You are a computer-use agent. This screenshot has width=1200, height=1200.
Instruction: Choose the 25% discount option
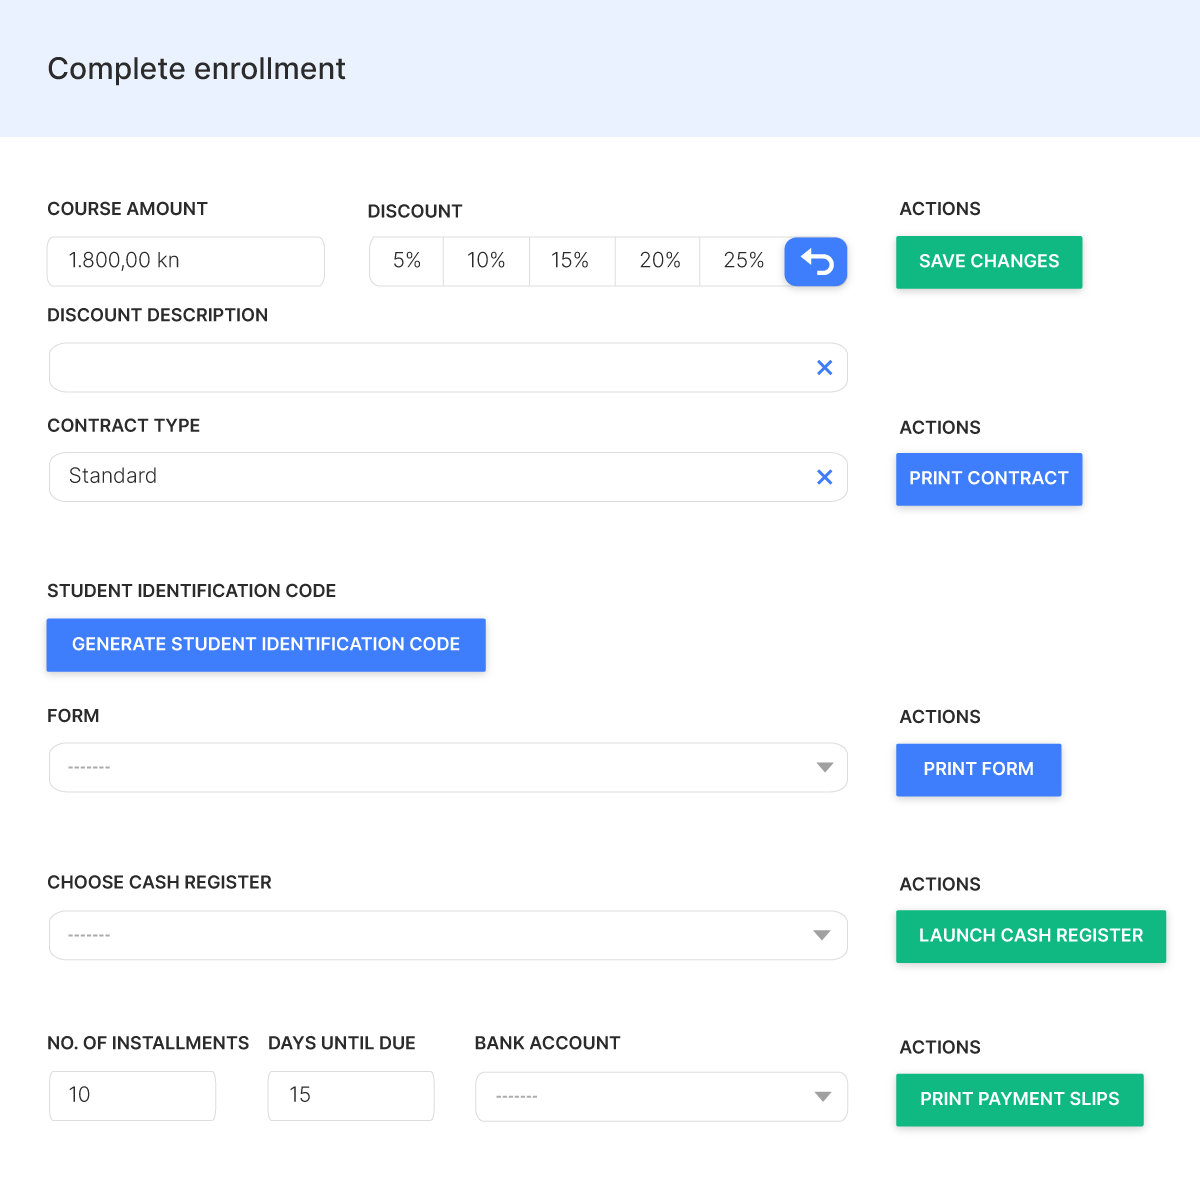(743, 261)
